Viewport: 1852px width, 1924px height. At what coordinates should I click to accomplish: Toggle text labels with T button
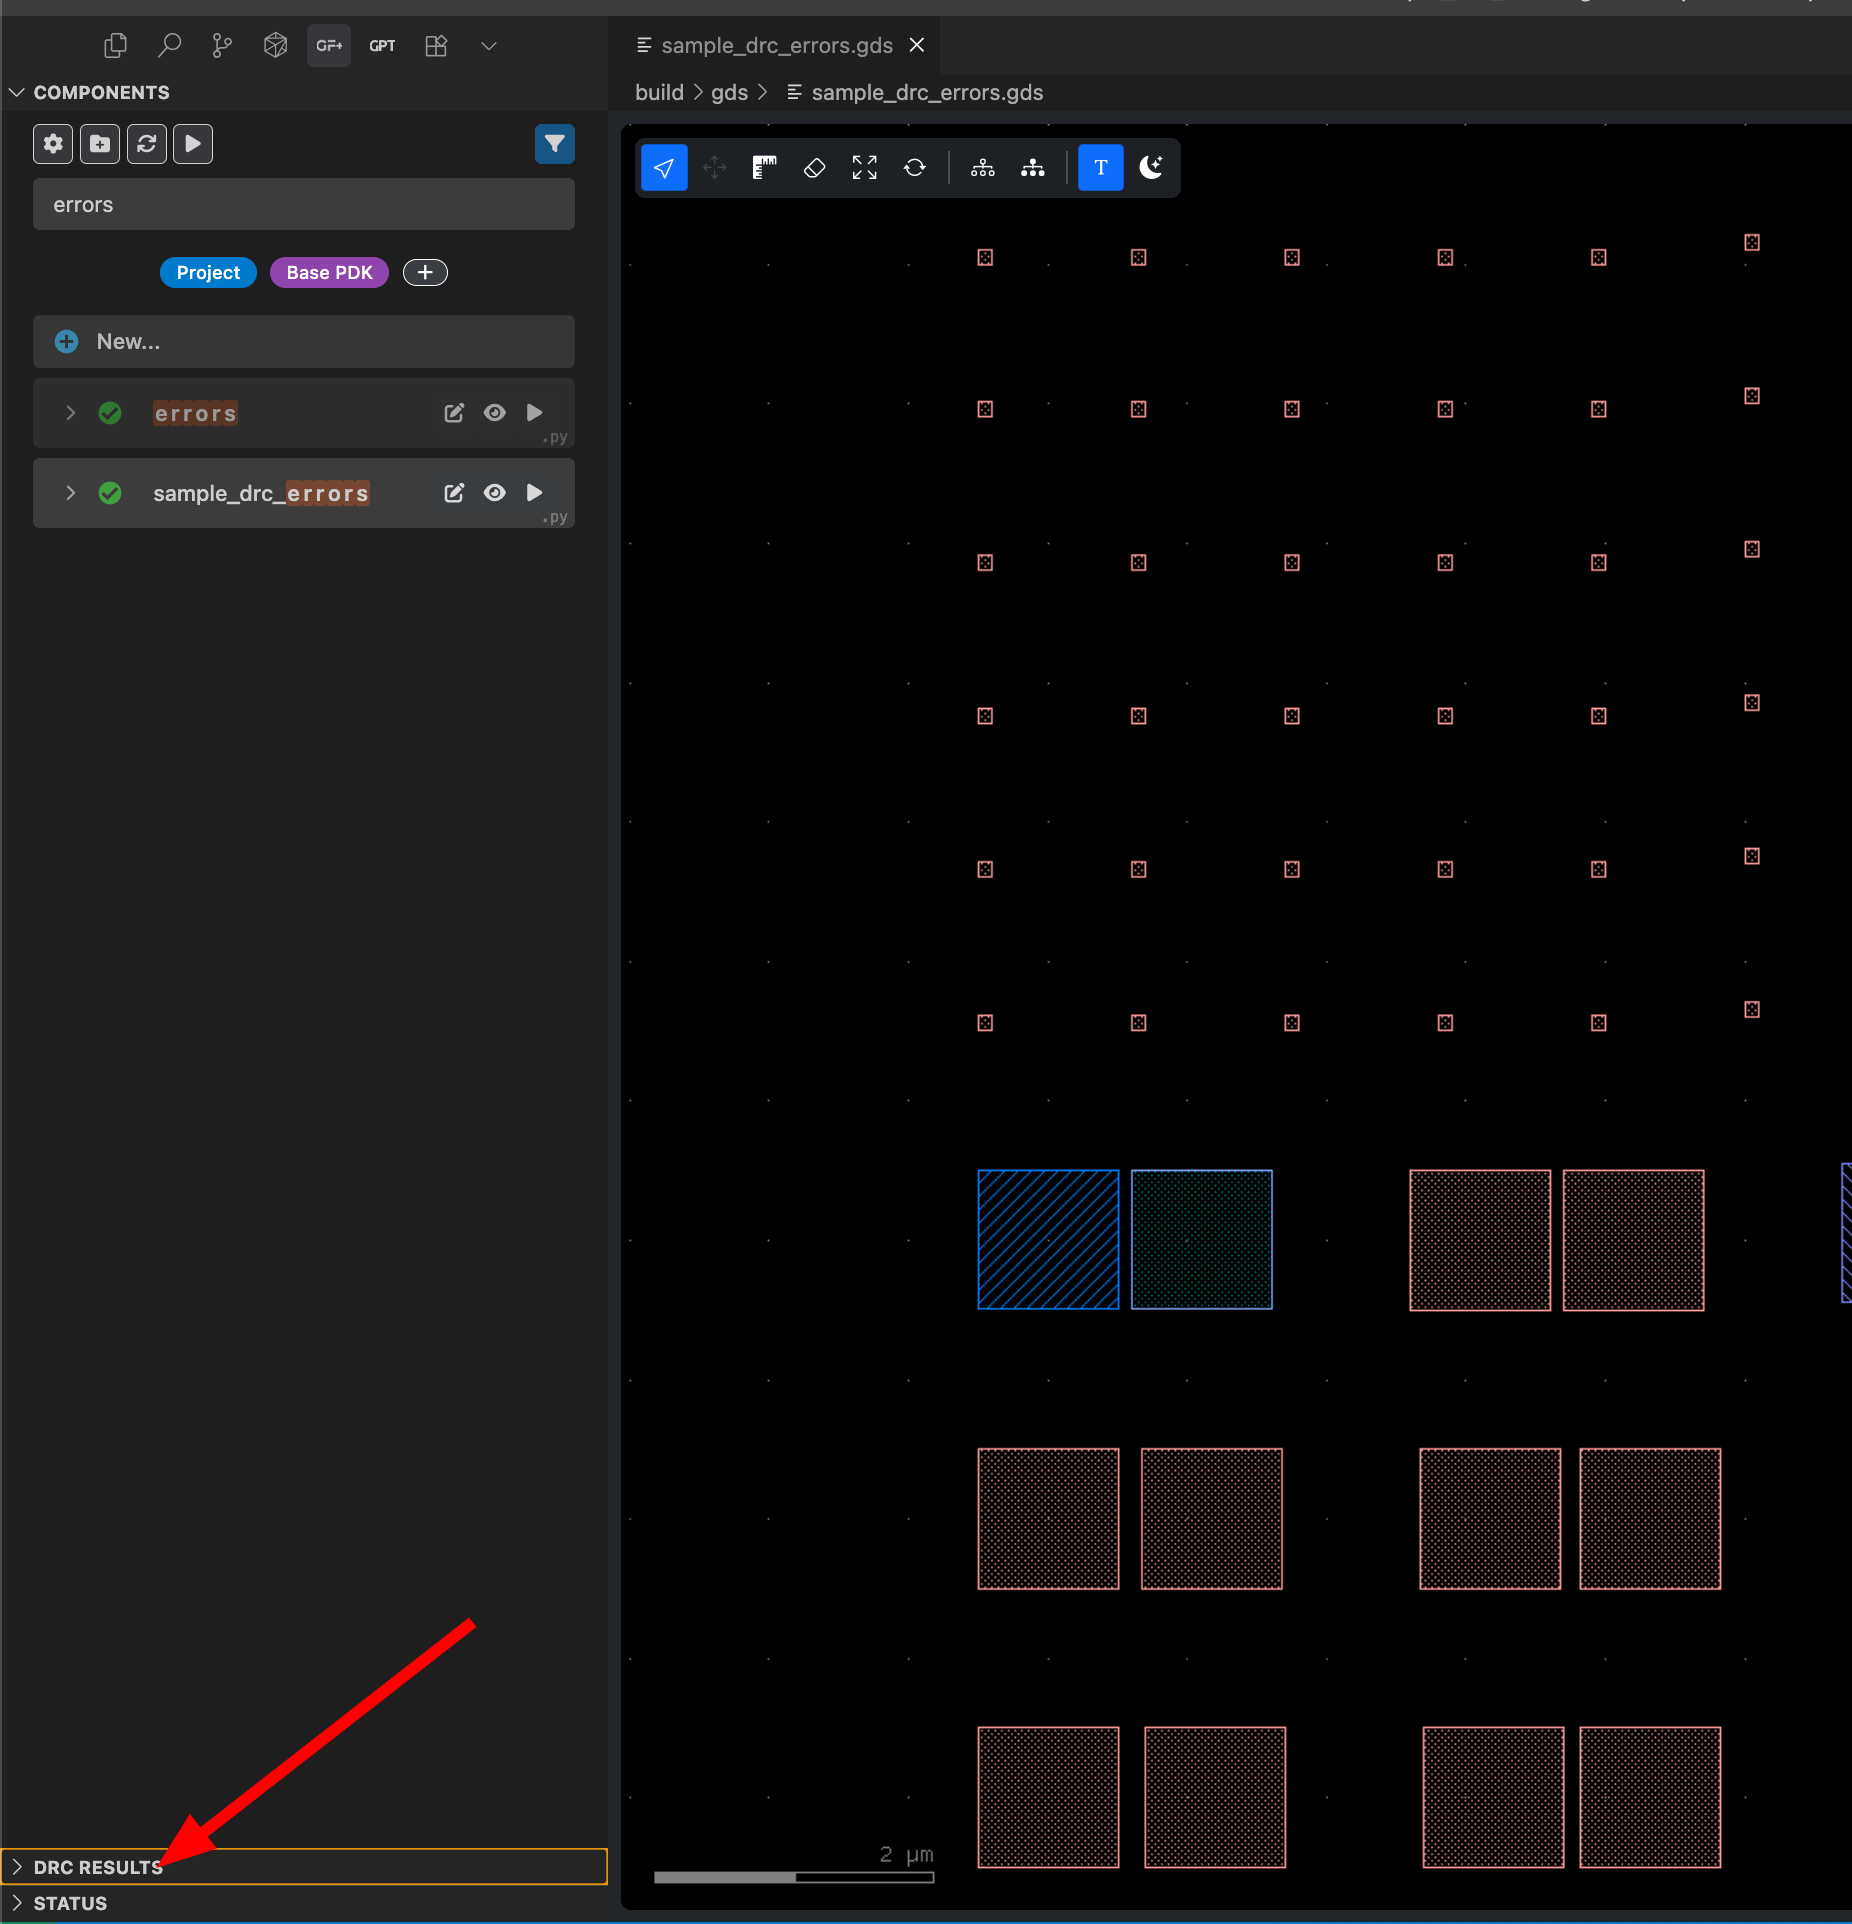(x=1100, y=168)
